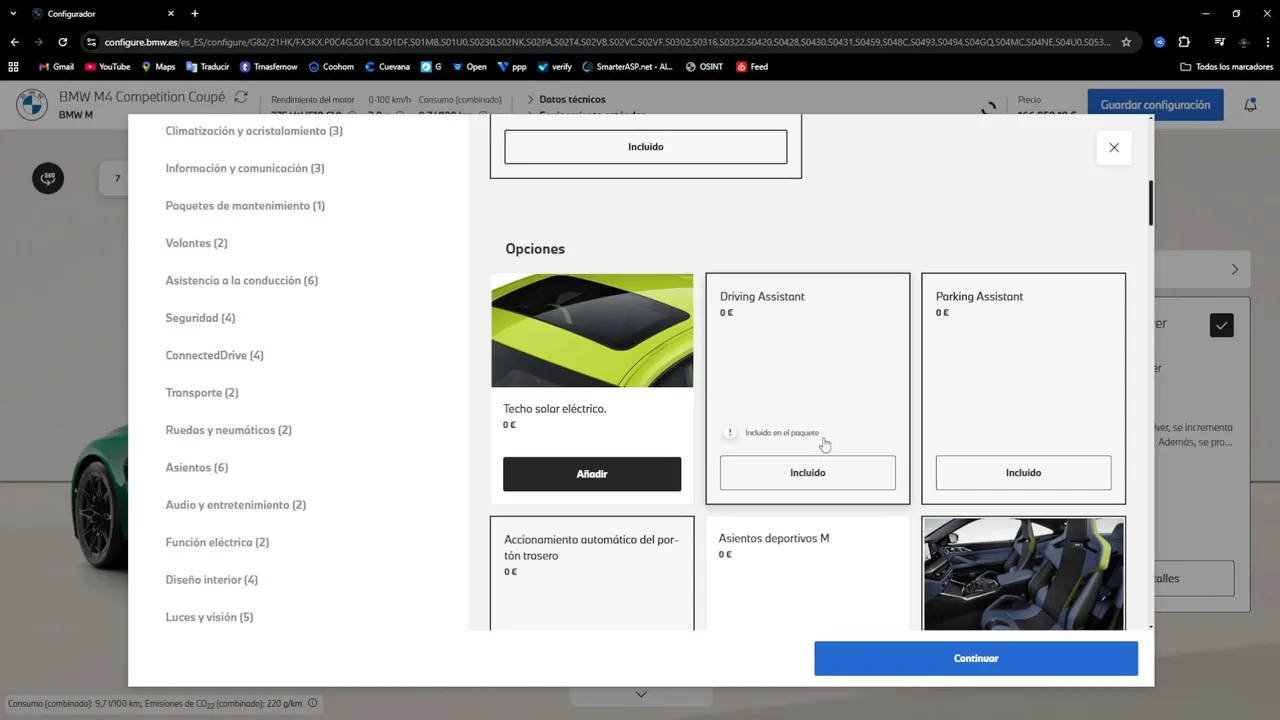Open Cuevana bookmark
This screenshot has width=1280, height=720.
[387, 67]
